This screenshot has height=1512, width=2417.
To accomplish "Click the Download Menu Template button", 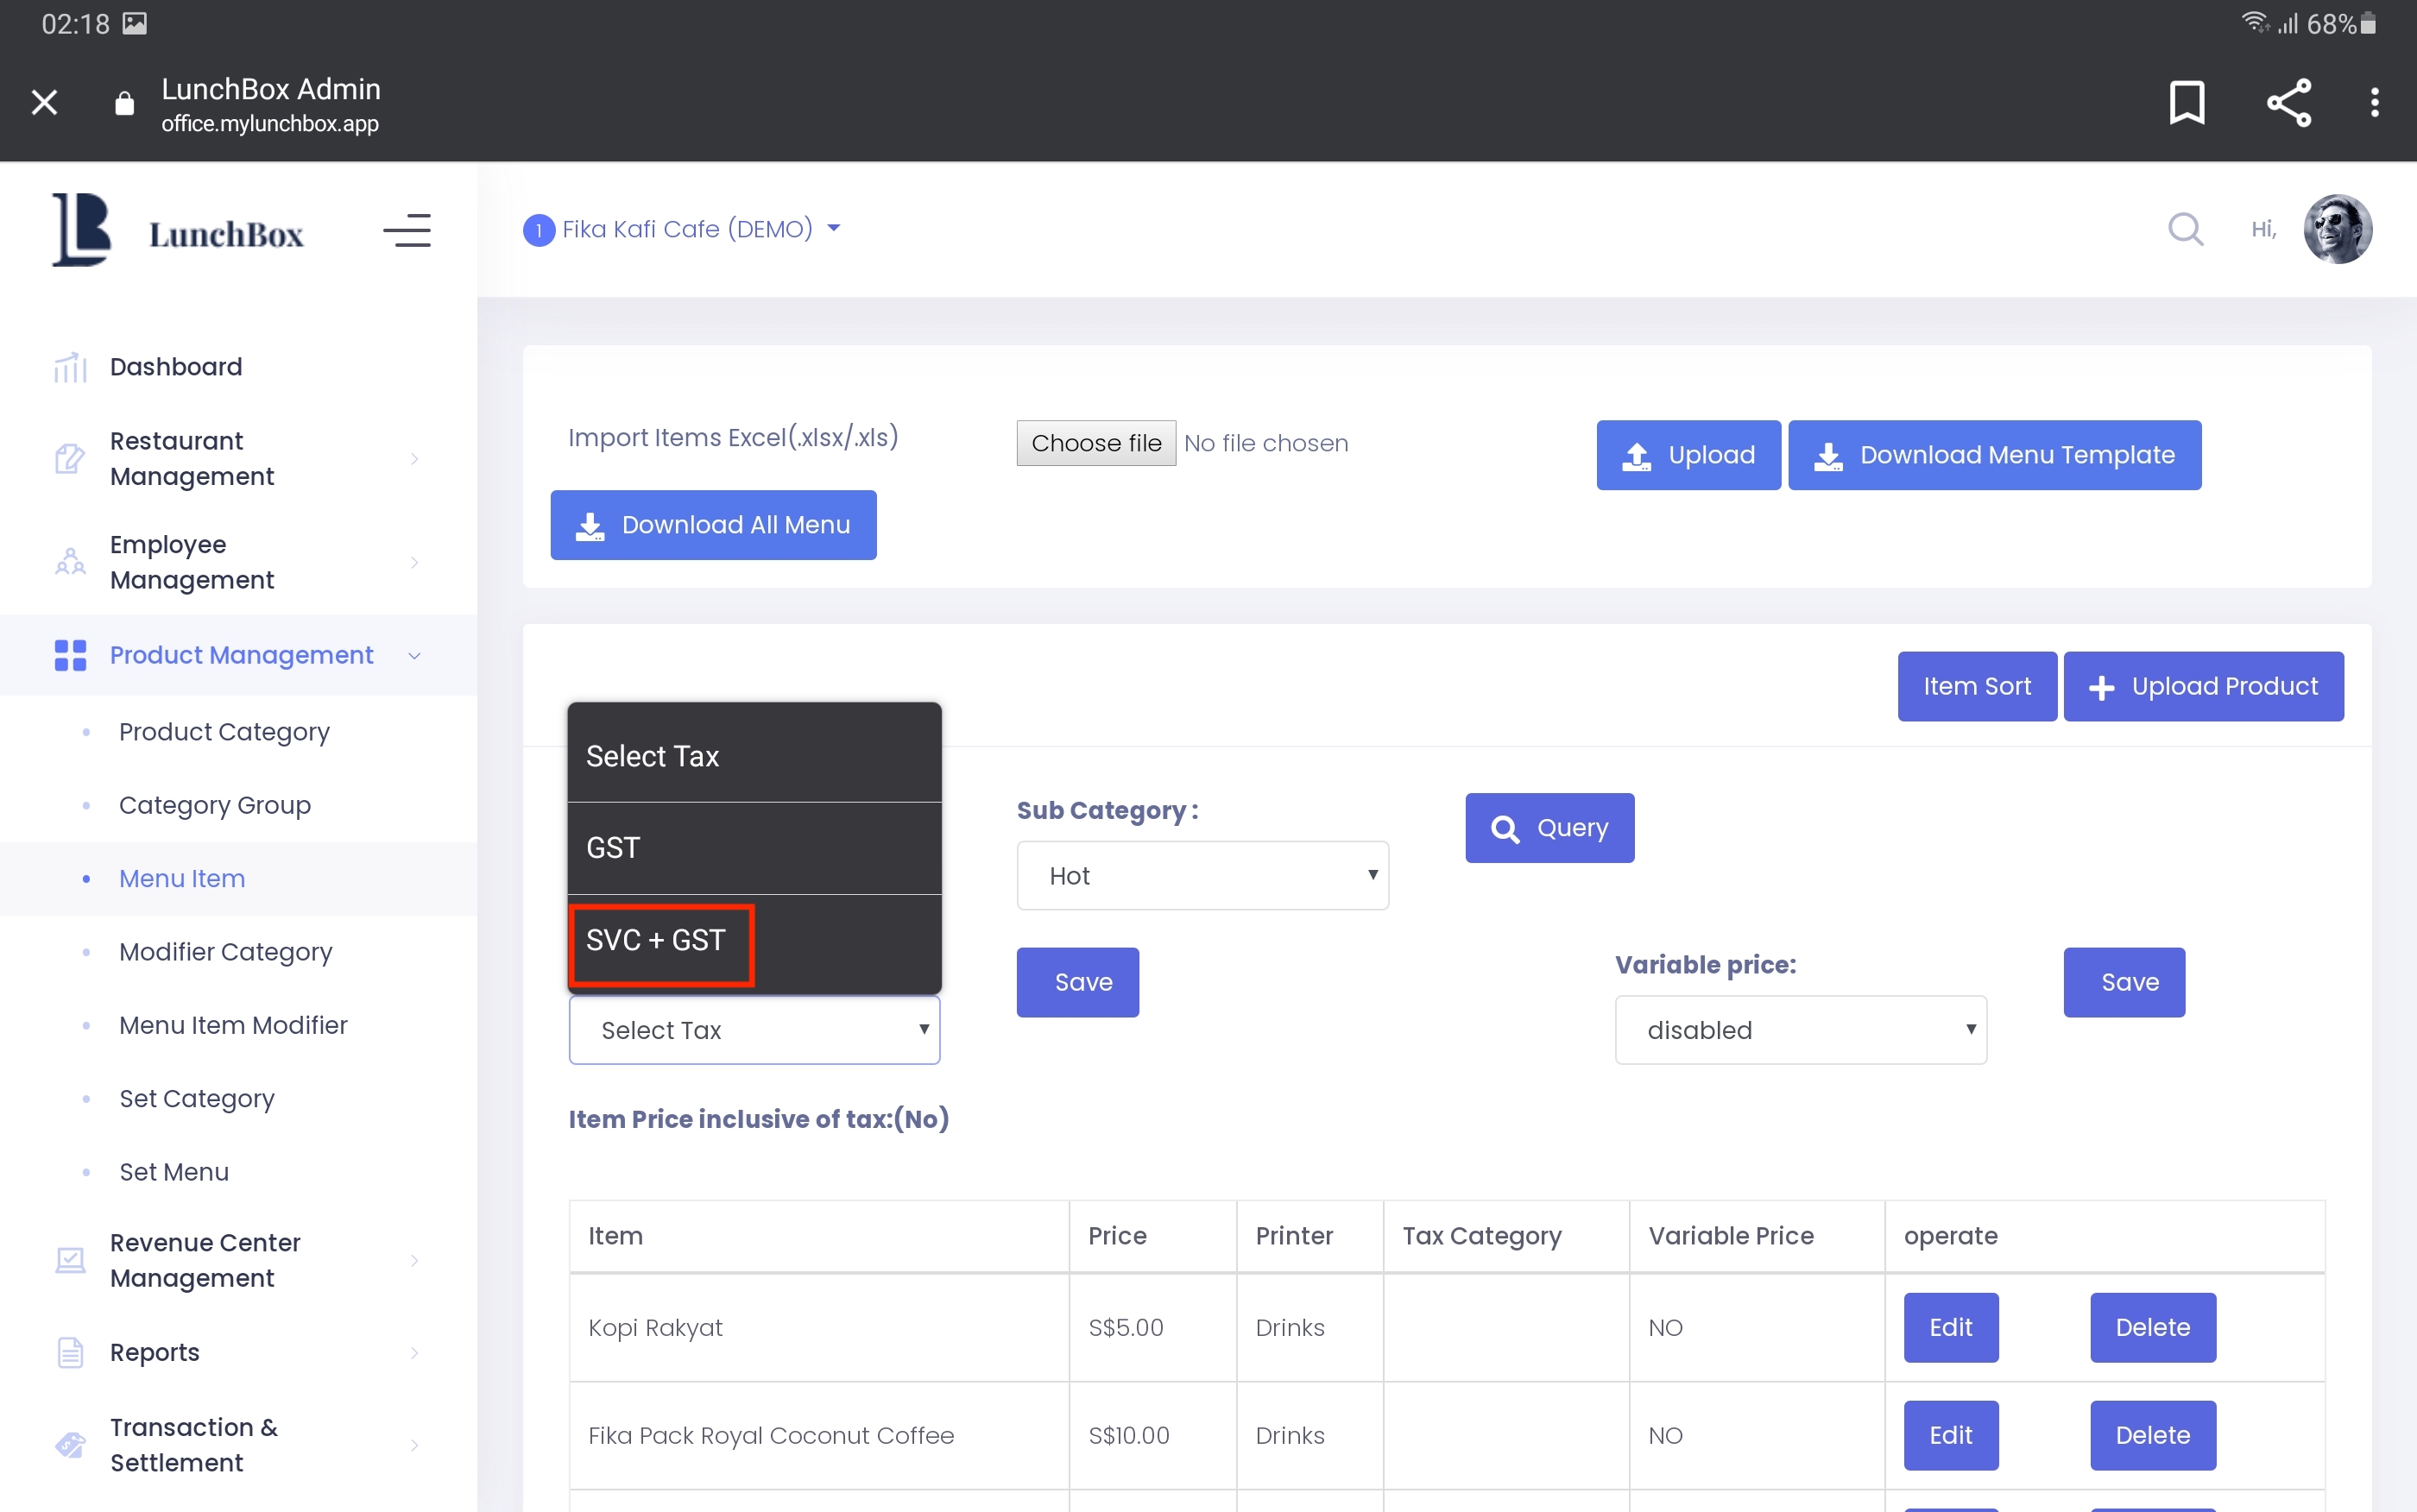I will click(1994, 455).
